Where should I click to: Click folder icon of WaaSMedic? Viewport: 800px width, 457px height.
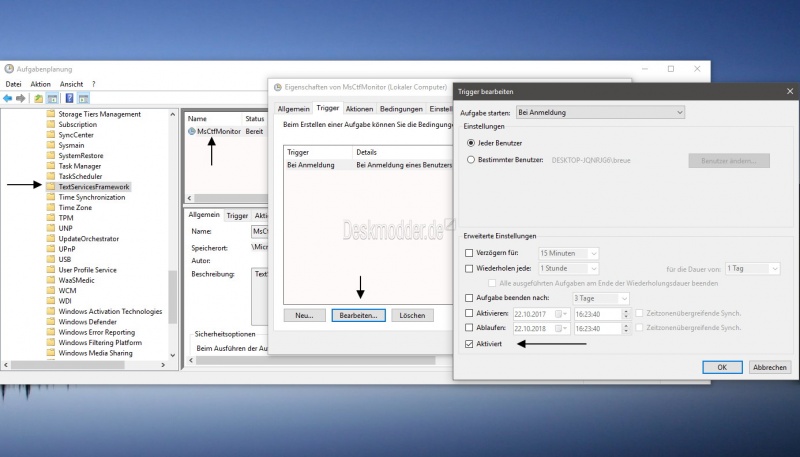pyautogui.click(x=51, y=280)
